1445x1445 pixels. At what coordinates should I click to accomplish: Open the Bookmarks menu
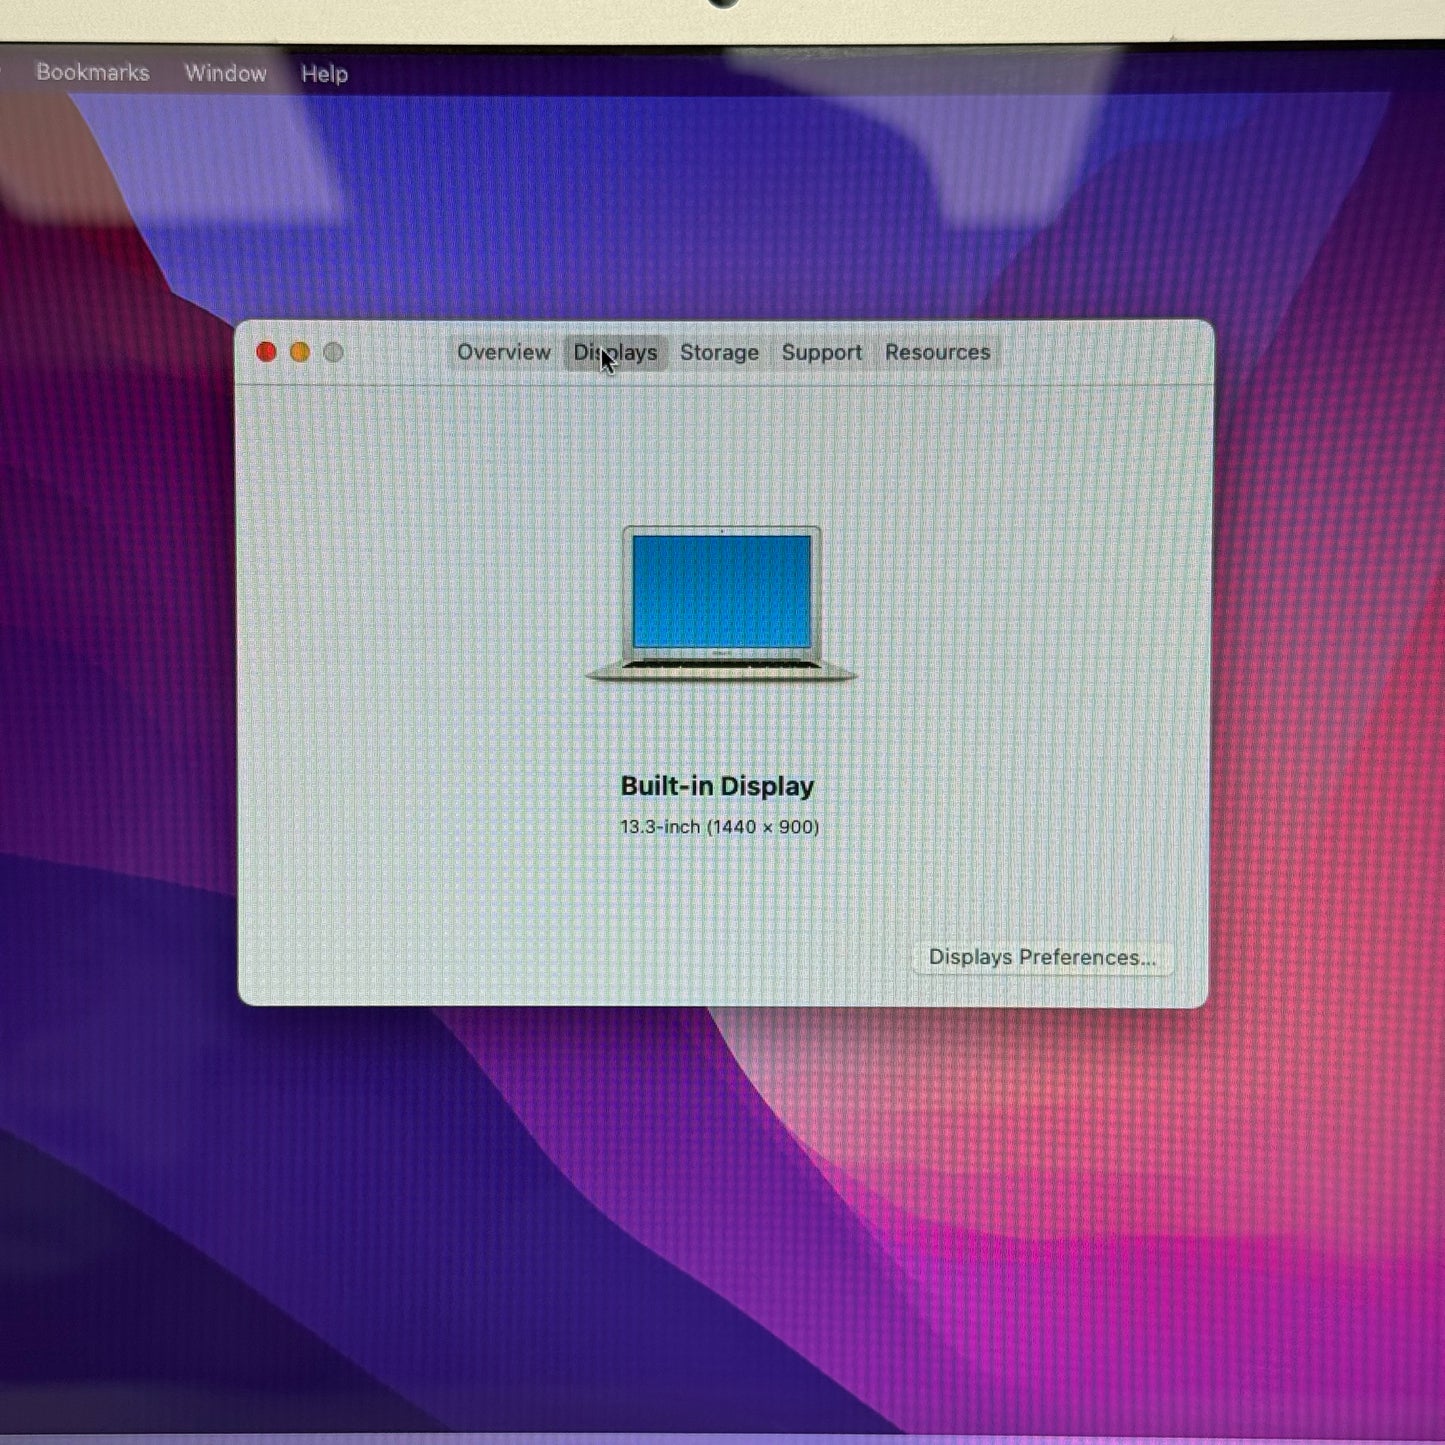click(93, 73)
